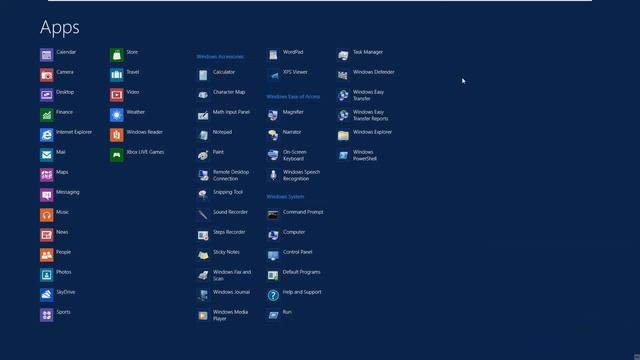Open the Travel app icon
Screen dimensions: 640x360
coord(117,75)
